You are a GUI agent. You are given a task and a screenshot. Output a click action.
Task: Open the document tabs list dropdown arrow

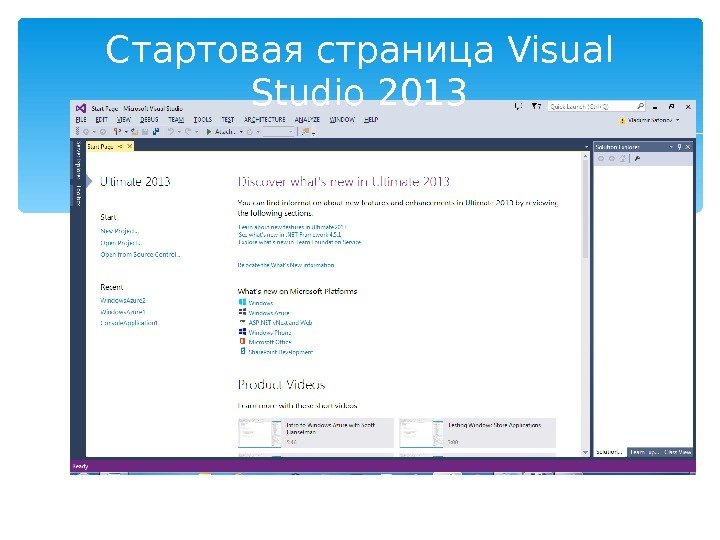[x=586, y=147]
